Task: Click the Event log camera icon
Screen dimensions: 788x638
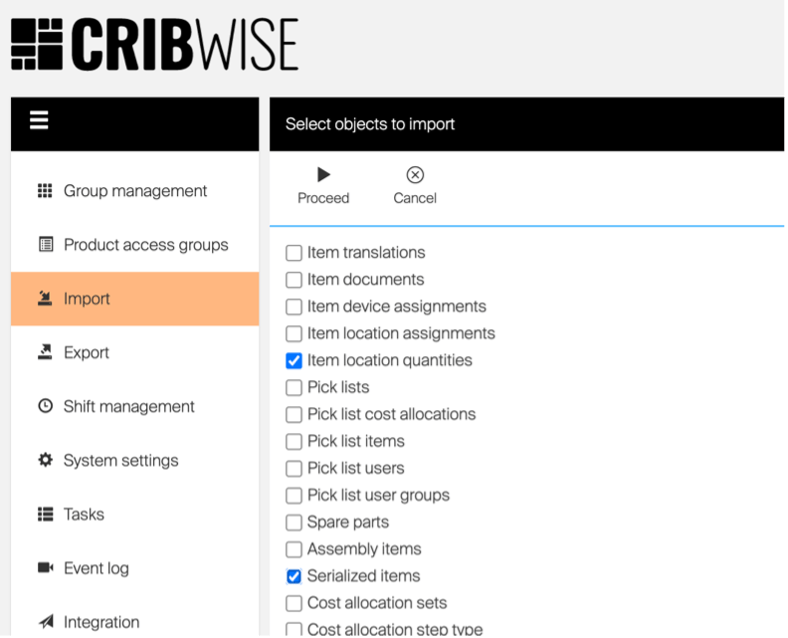Action: (x=45, y=569)
